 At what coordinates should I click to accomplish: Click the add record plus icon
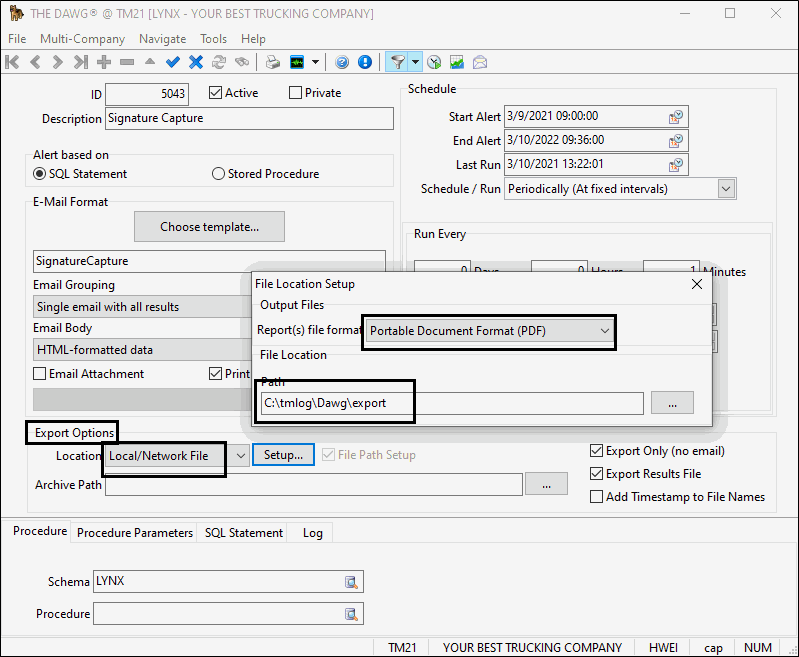tap(104, 62)
